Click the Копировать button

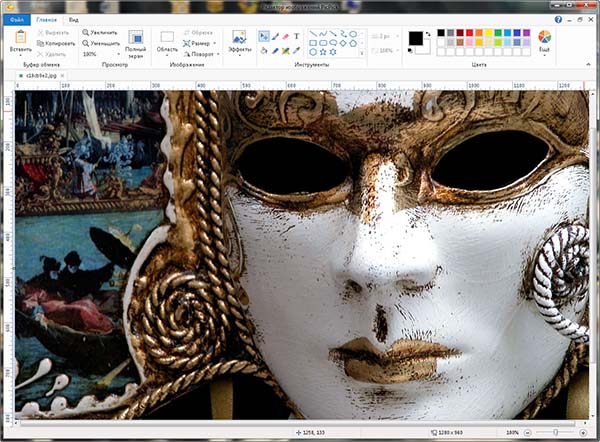[x=55, y=43]
